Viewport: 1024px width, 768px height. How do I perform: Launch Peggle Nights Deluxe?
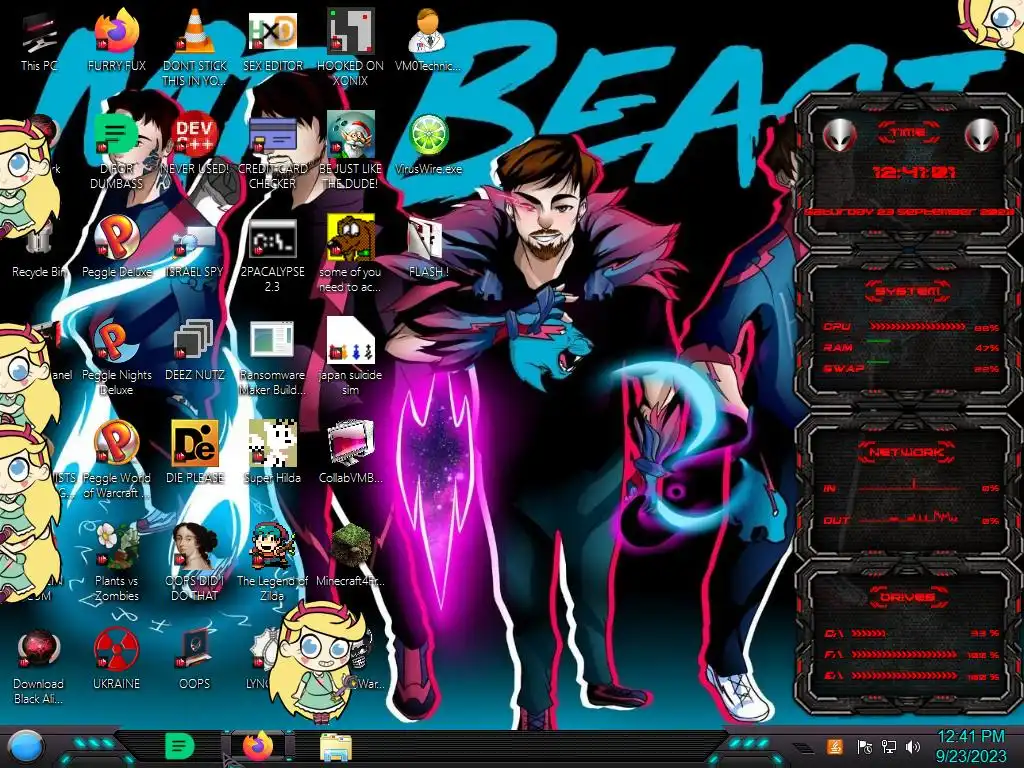click(x=116, y=340)
